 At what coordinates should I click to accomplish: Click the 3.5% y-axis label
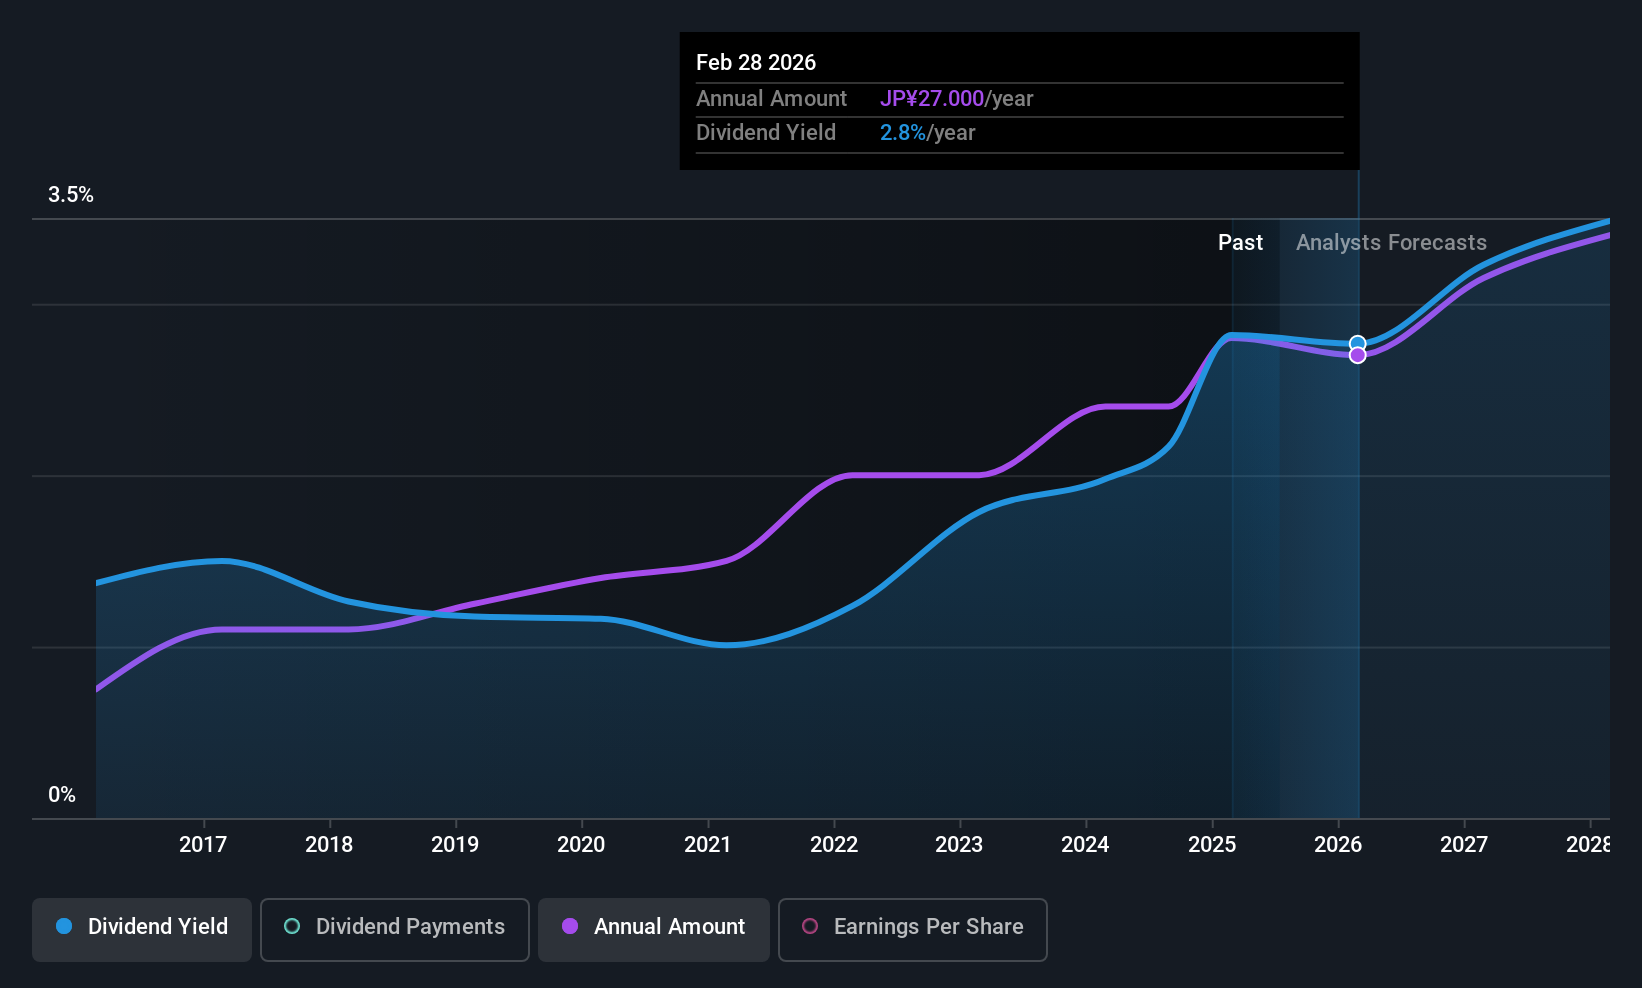(71, 195)
